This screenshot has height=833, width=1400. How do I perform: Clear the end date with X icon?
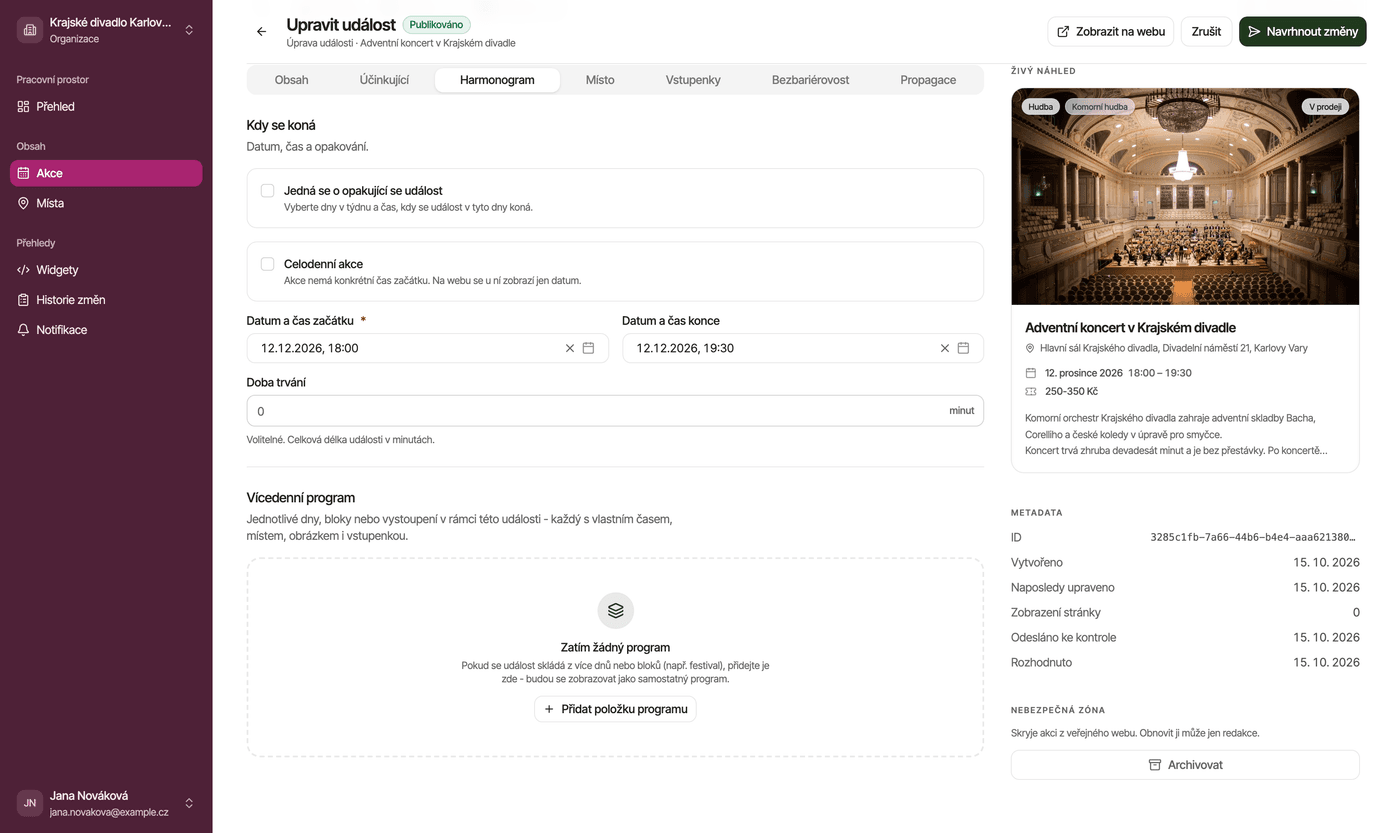(x=945, y=348)
